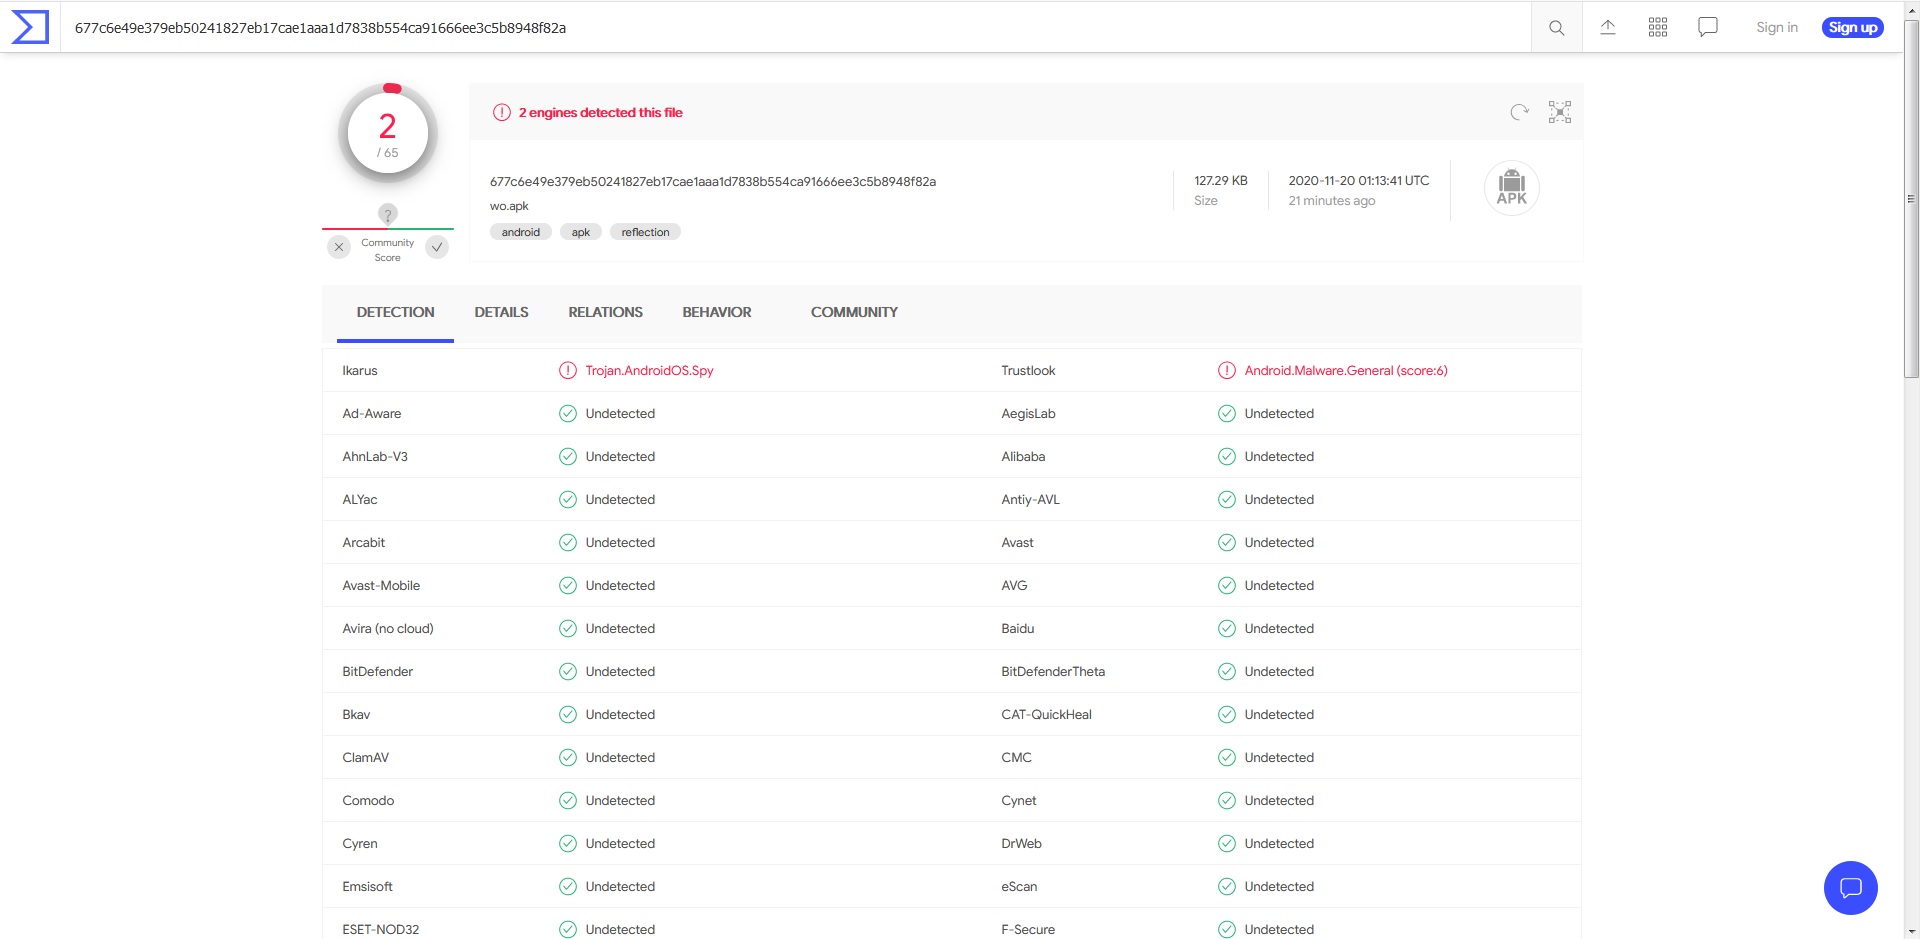This screenshot has width=1920, height=939.
Task: Select the reflection tag
Action: 645,232
